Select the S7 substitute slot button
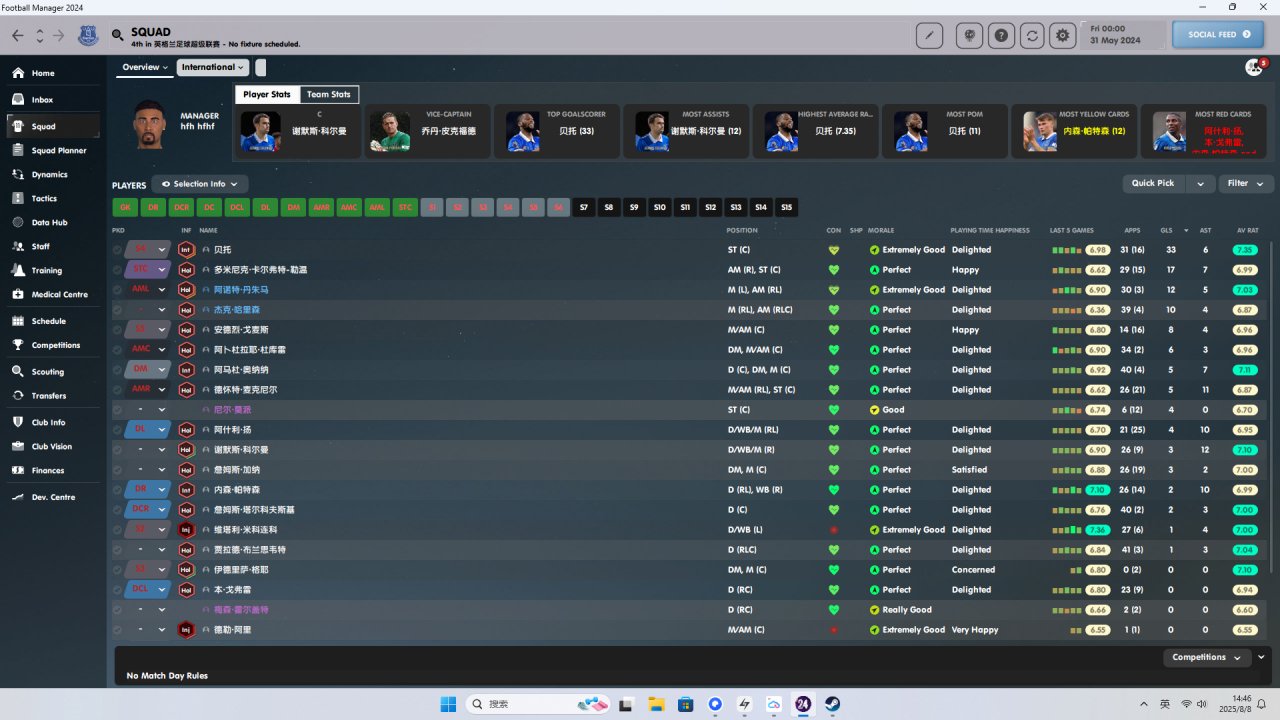1280x720 pixels. click(584, 208)
